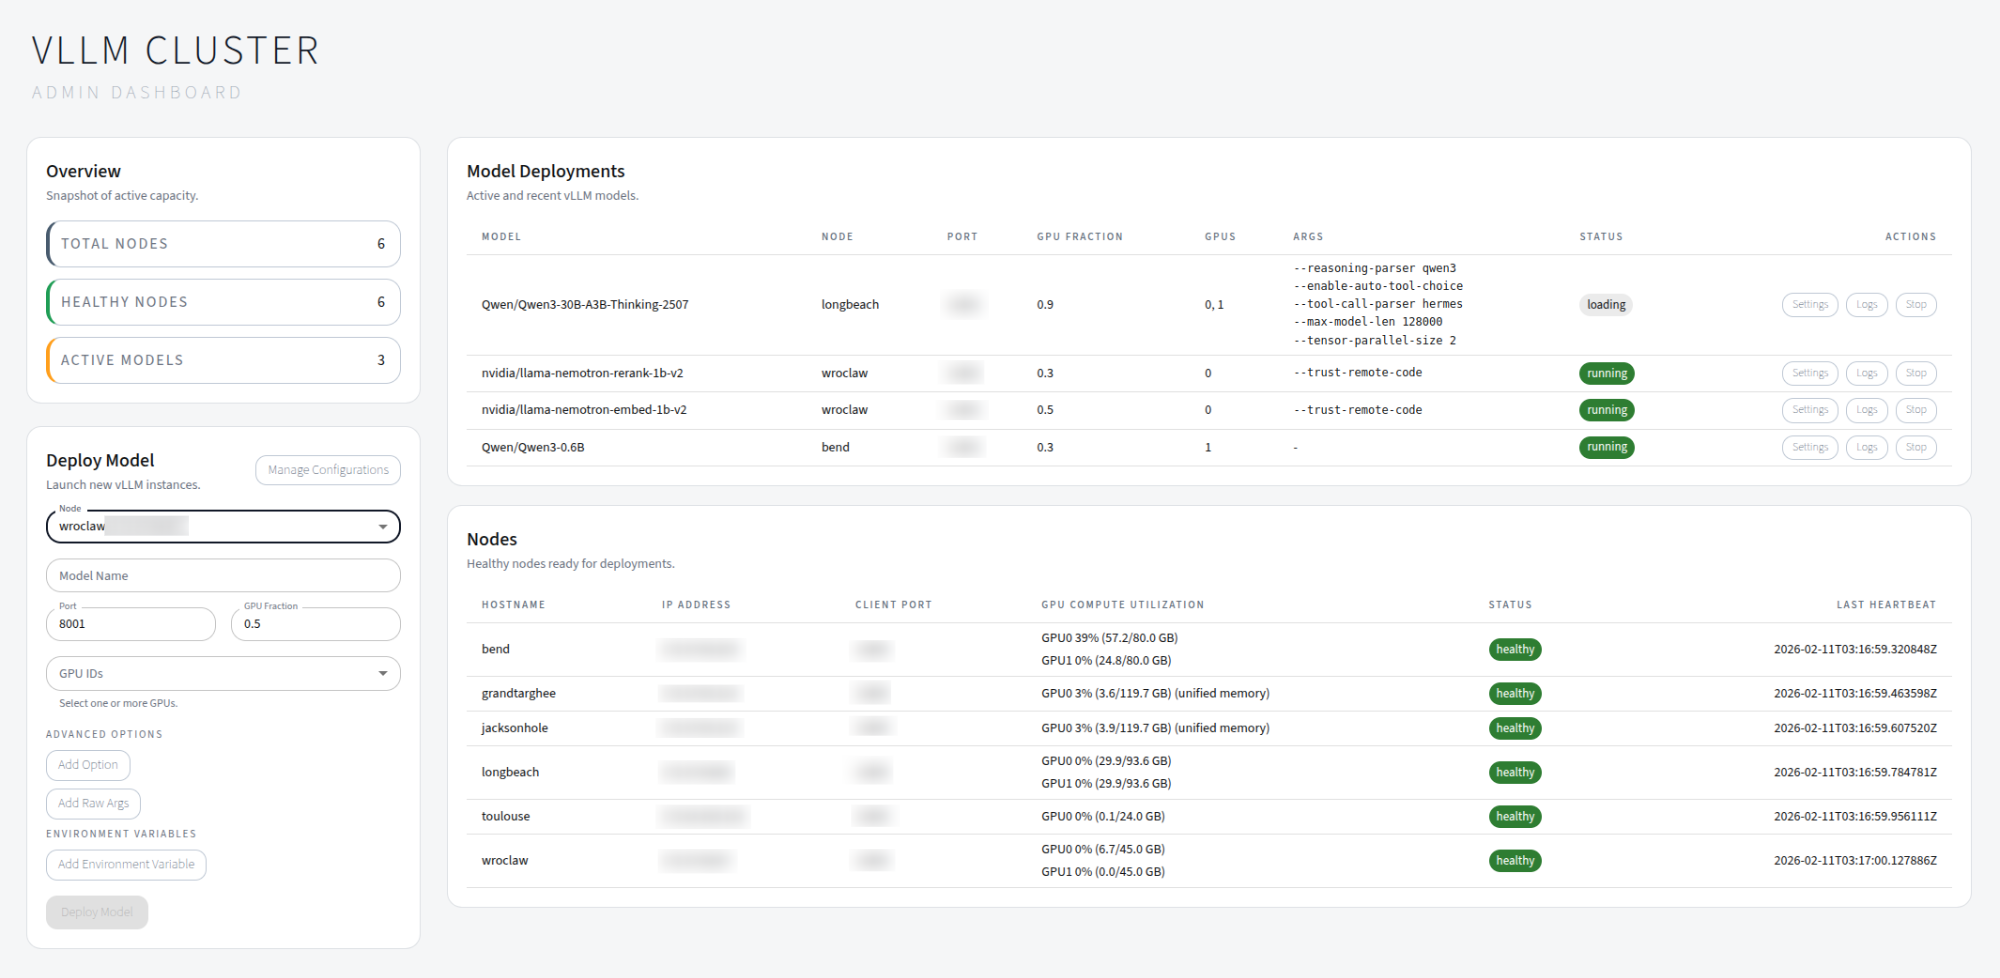Click the MODEL column header
The width and height of the screenshot is (2000, 978).
tap(501, 237)
